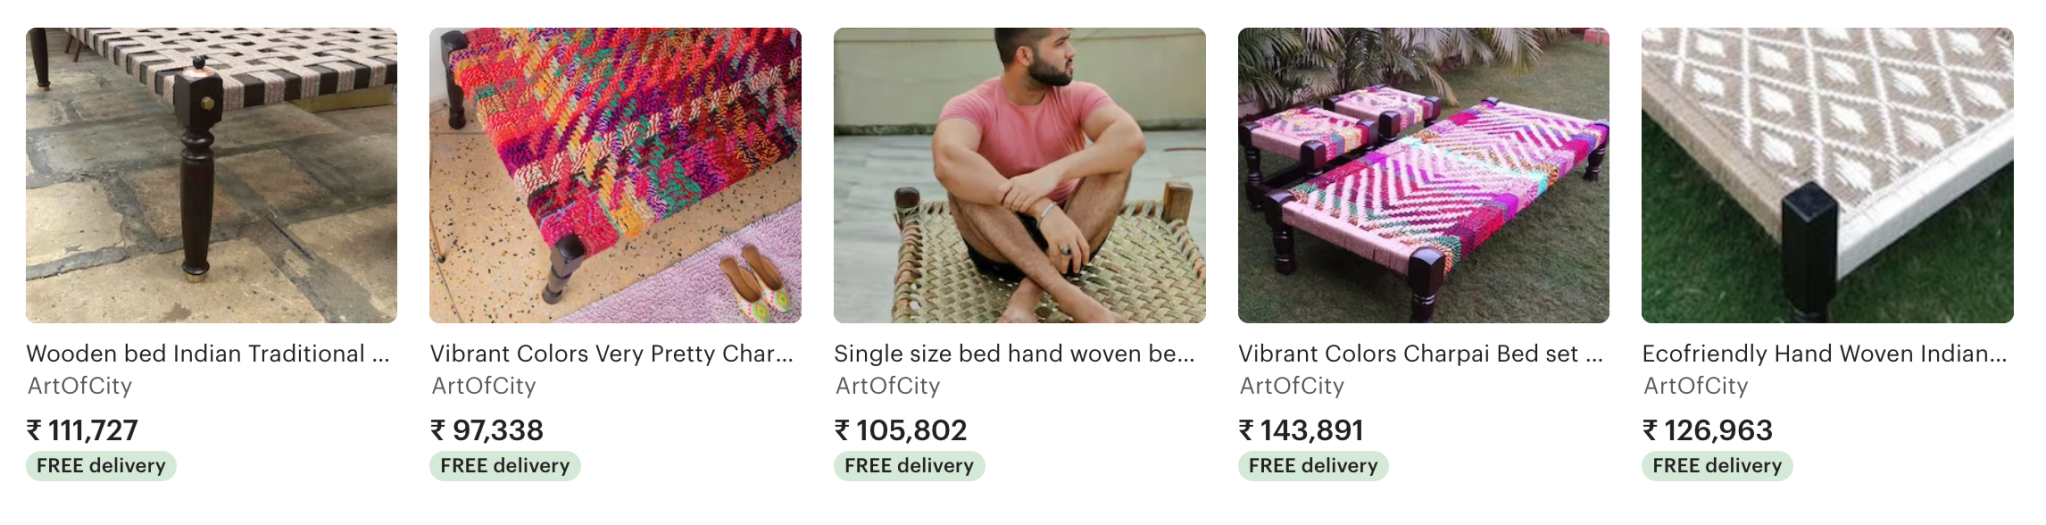Select the ₹ 111,727 price
The height and width of the screenshot is (525, 2046).
[82, 431]
